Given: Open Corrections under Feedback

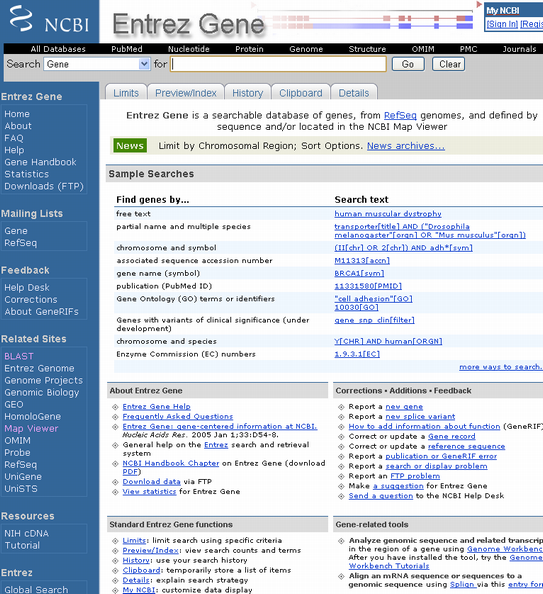Looking at the screenshot, I should pos(31,300).
